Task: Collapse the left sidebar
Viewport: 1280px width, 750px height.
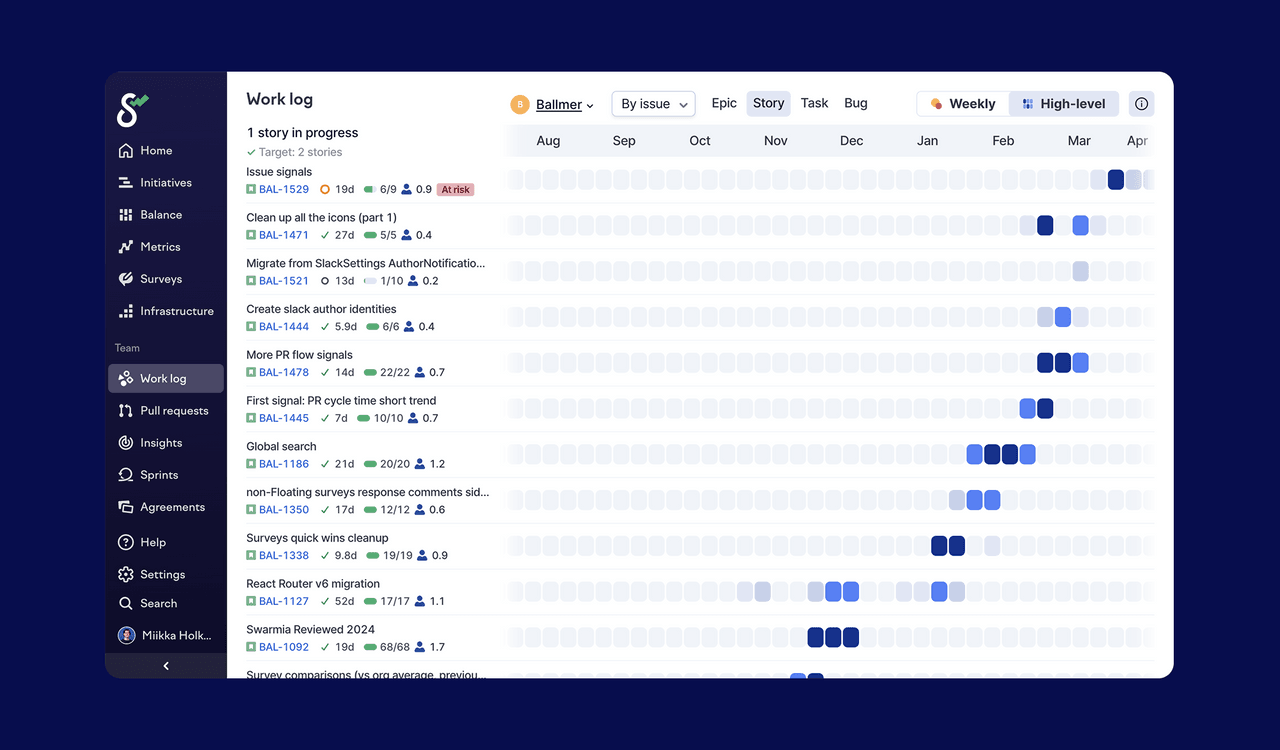Action: coord(165,665)
